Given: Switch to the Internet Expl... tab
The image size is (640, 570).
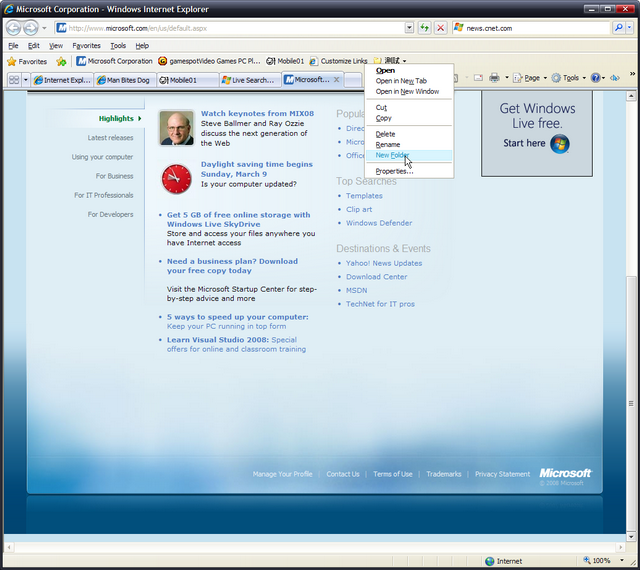Looking at the screenshot, I should coord(62,80).
